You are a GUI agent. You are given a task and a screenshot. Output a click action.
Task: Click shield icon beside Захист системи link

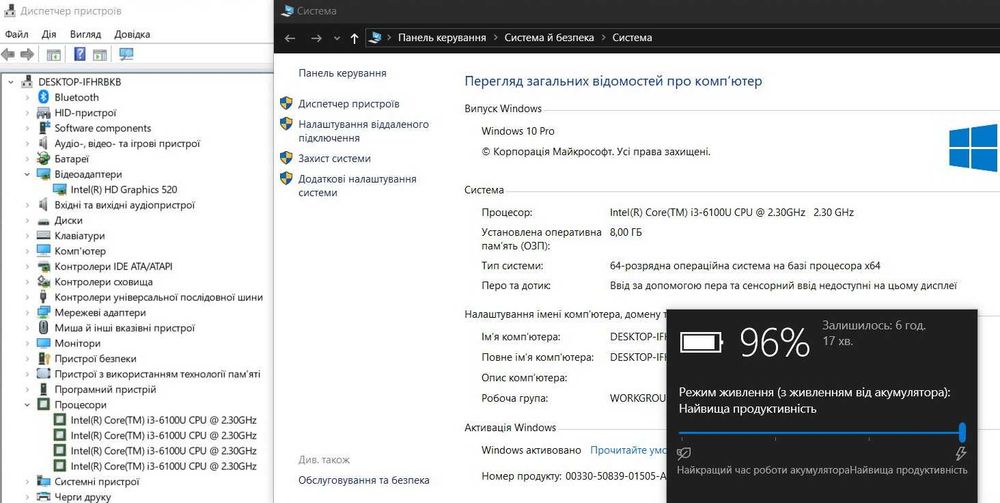(x=286, y=158)
